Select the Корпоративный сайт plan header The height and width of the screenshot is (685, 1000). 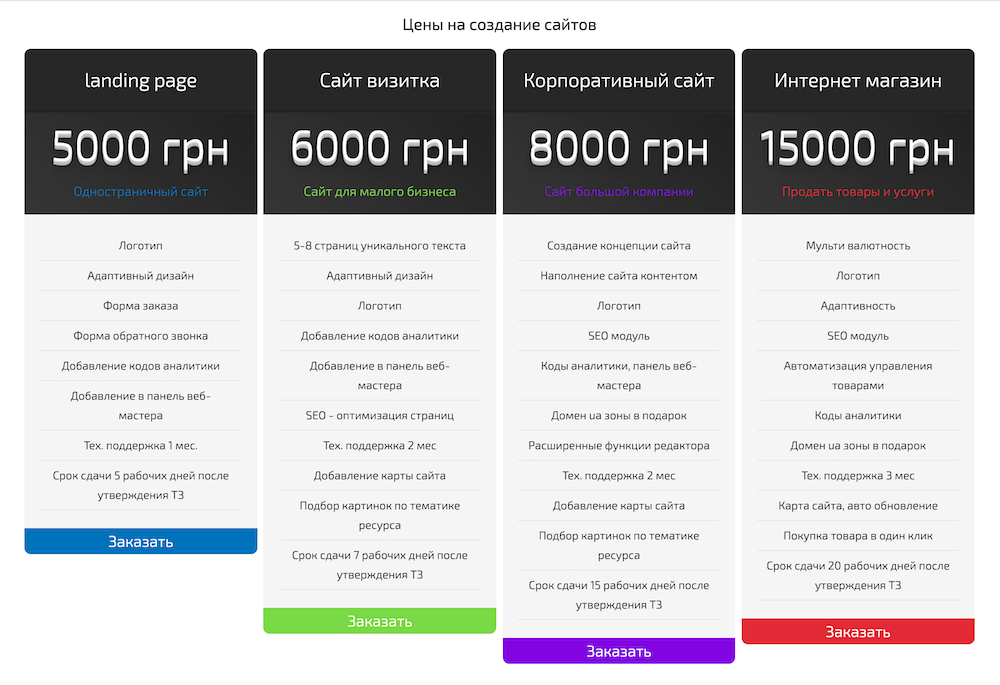coord(619,81)
